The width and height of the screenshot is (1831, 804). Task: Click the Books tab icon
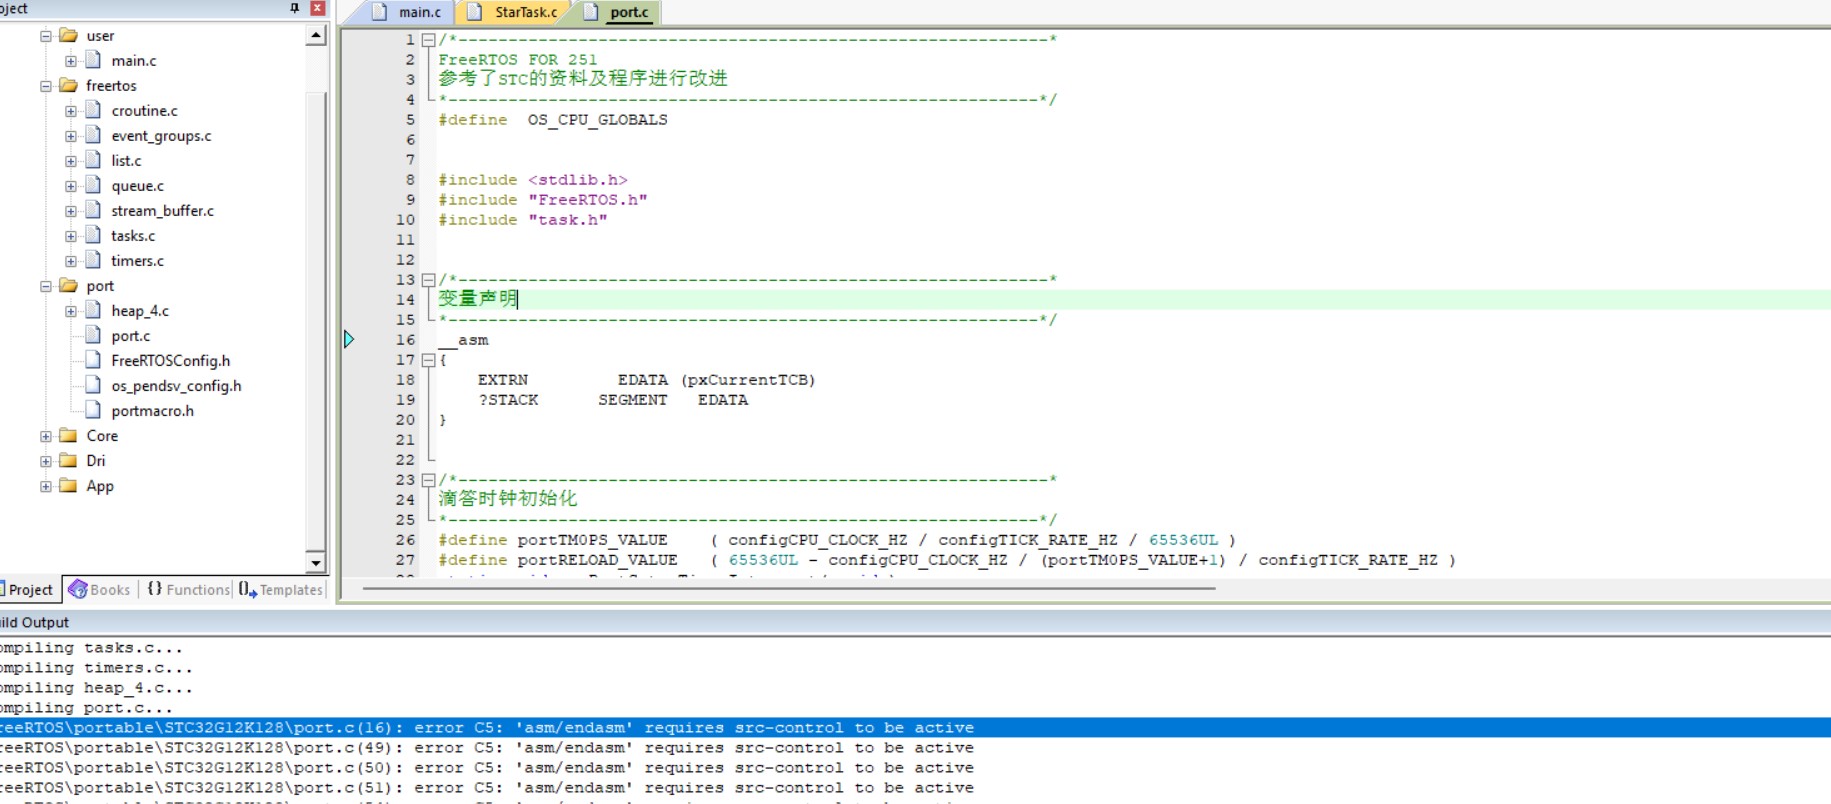[77, 589]
